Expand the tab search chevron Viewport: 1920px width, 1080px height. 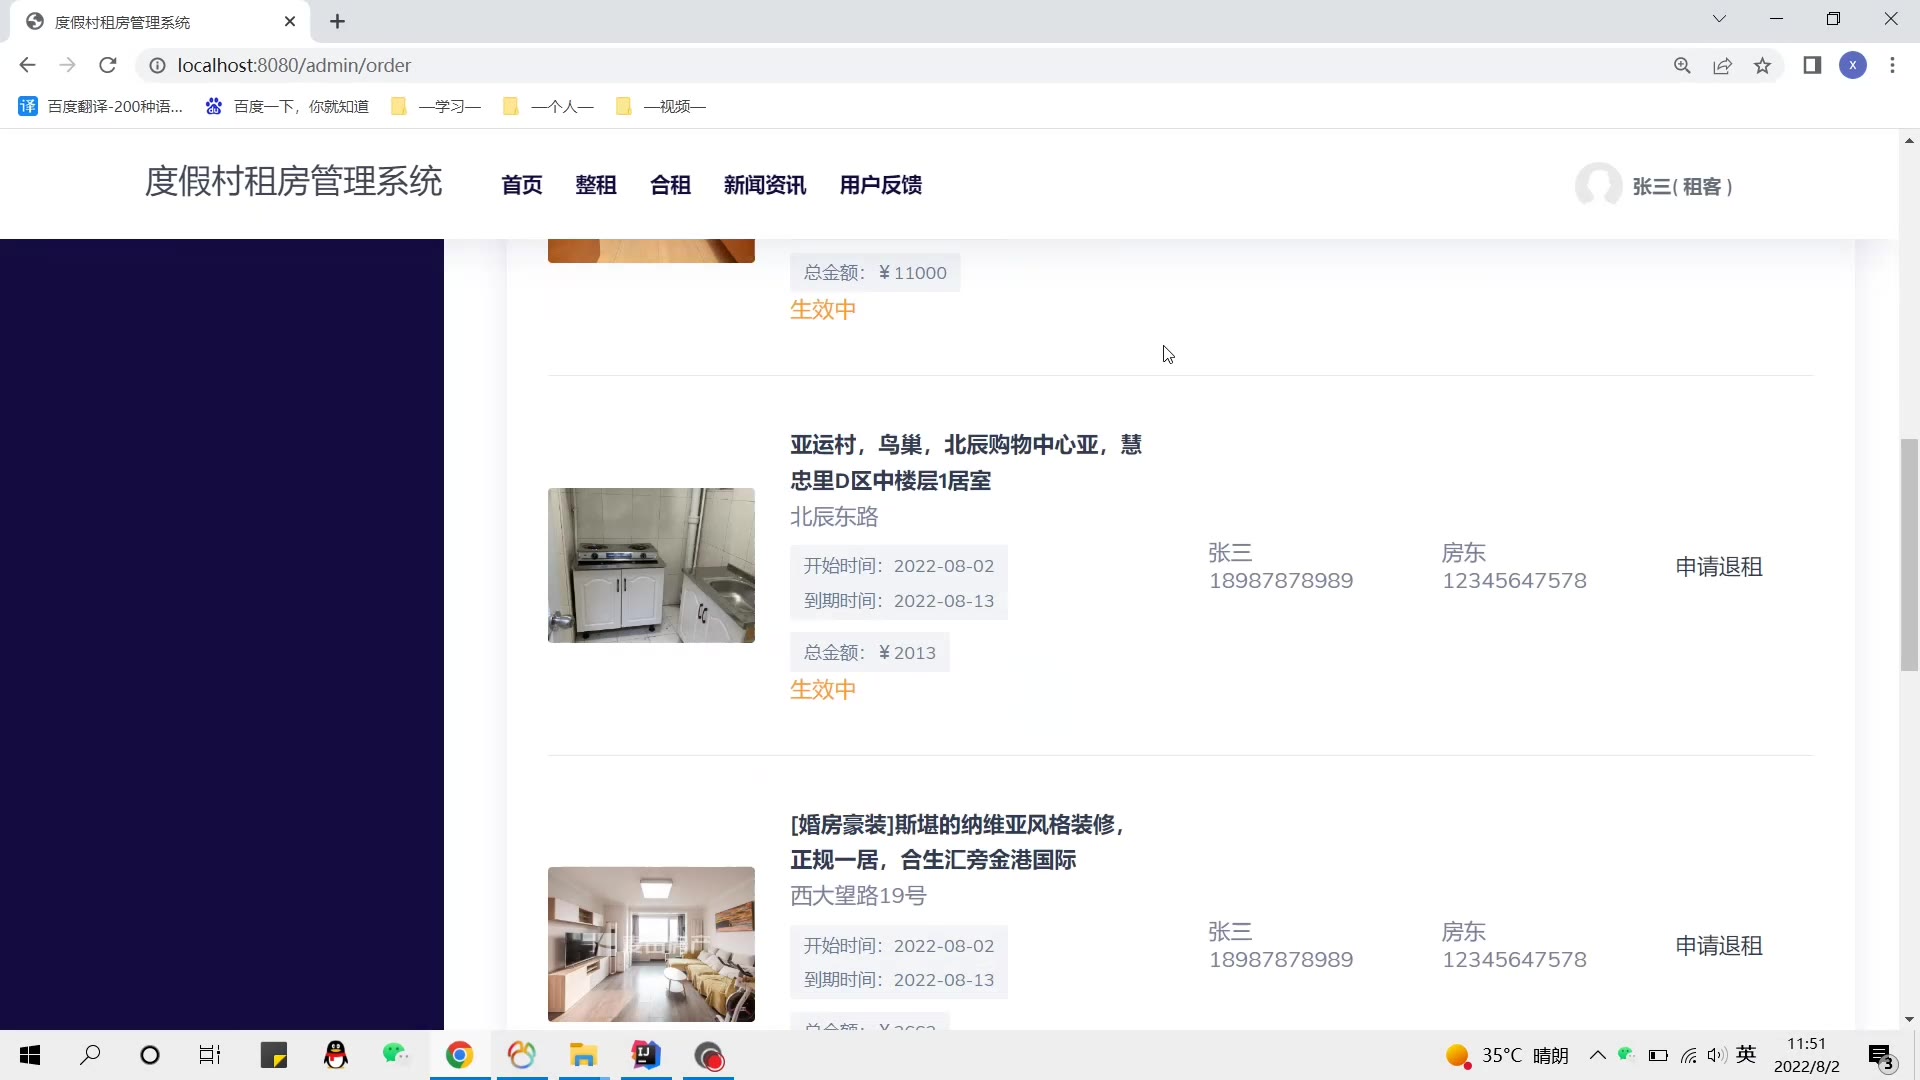click(x=1719, y=19)
